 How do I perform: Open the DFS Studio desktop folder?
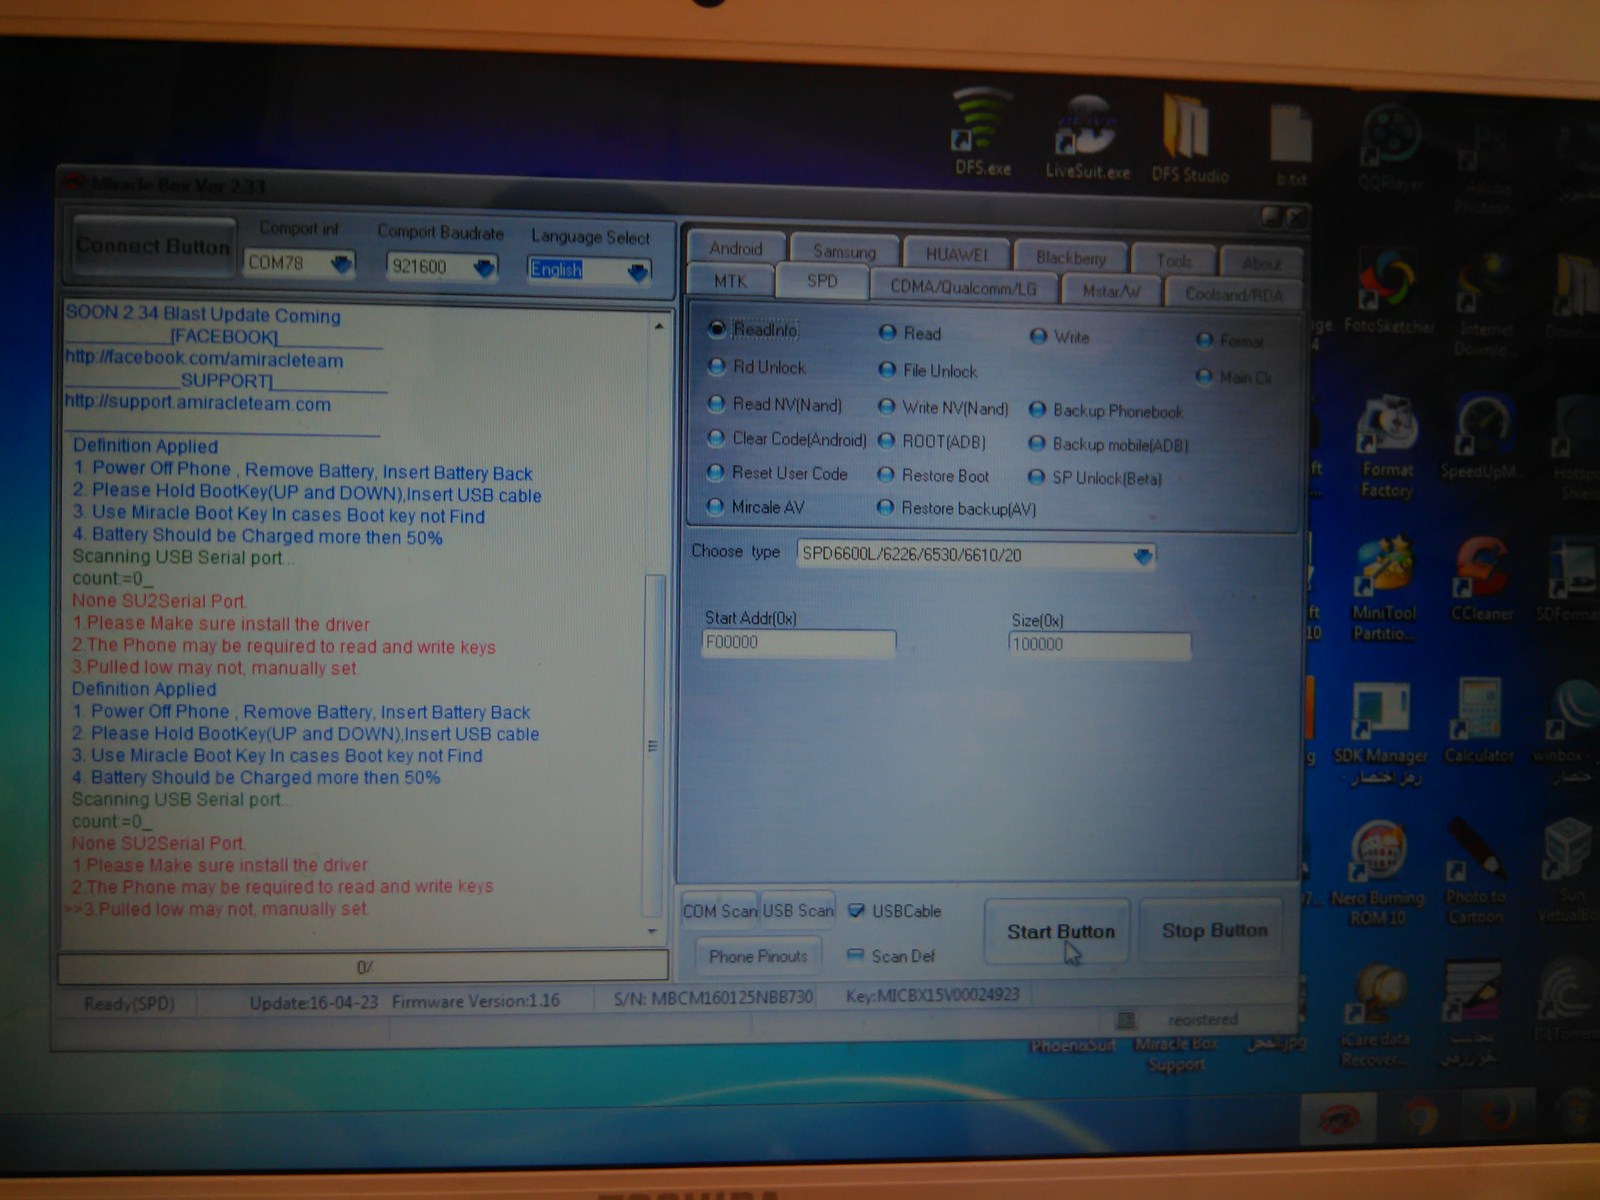[1190, 138]
